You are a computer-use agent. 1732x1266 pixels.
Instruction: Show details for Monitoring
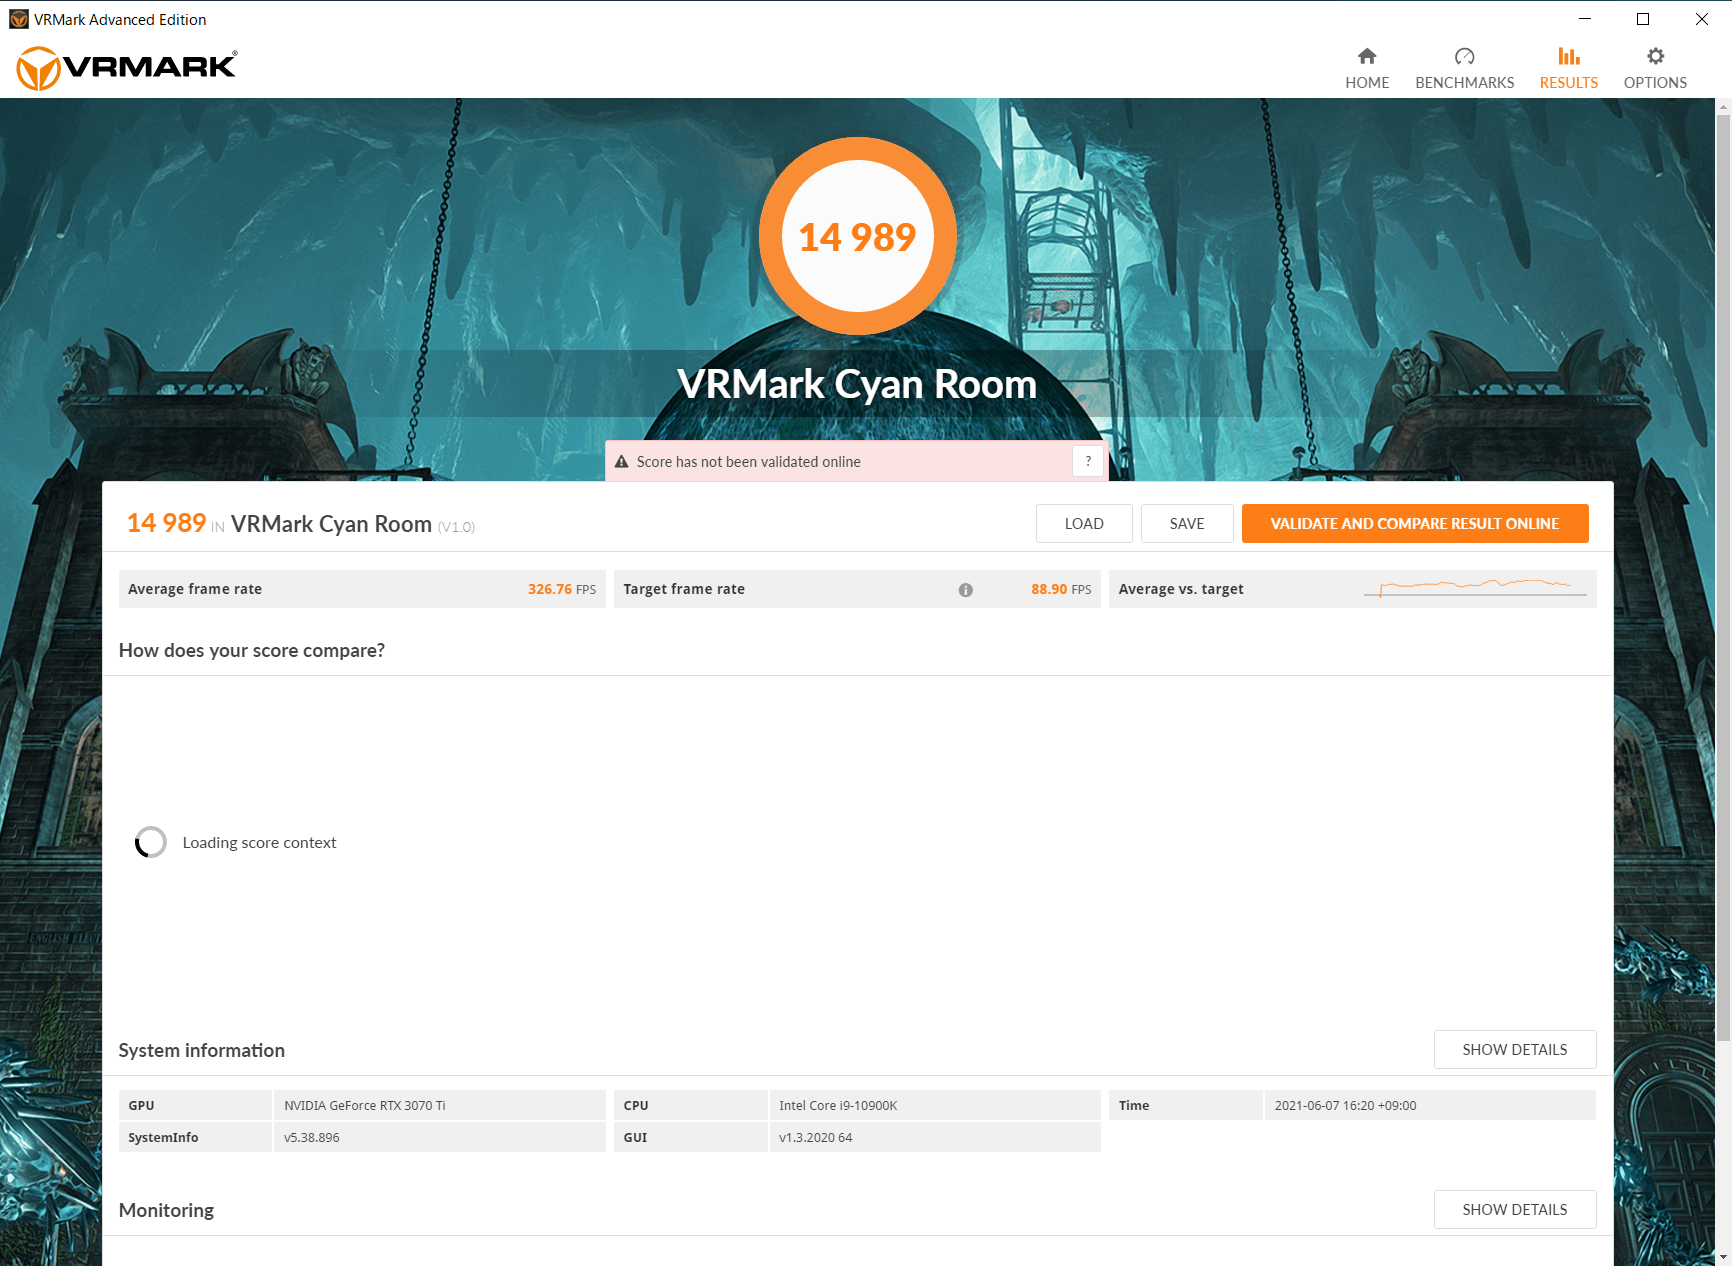coord(1514,1209)
